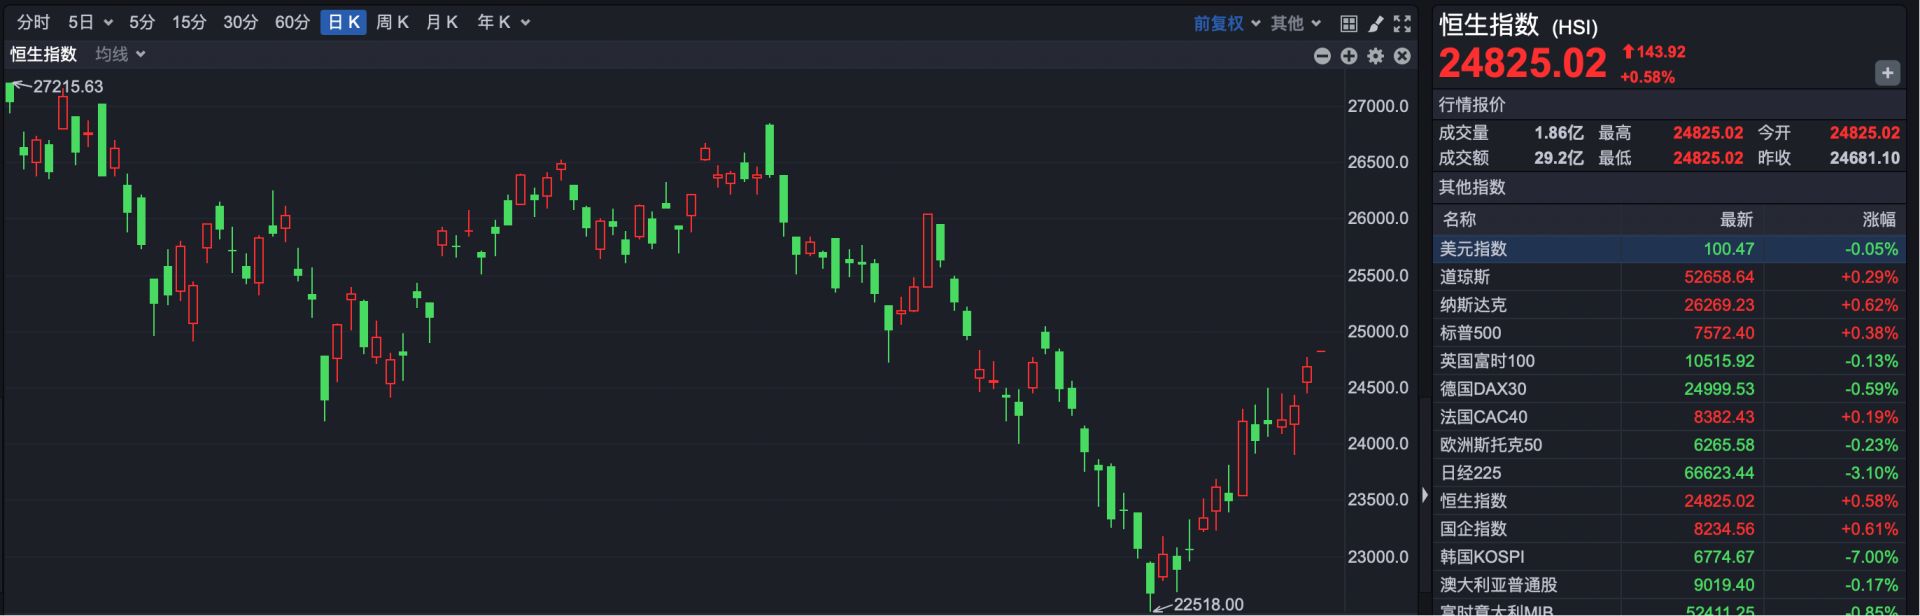Image resolution: width=1920 pixels, height=616 pixels.
Task: Select the 德国DAX30 index row
Action: [x=1669, y=389]
